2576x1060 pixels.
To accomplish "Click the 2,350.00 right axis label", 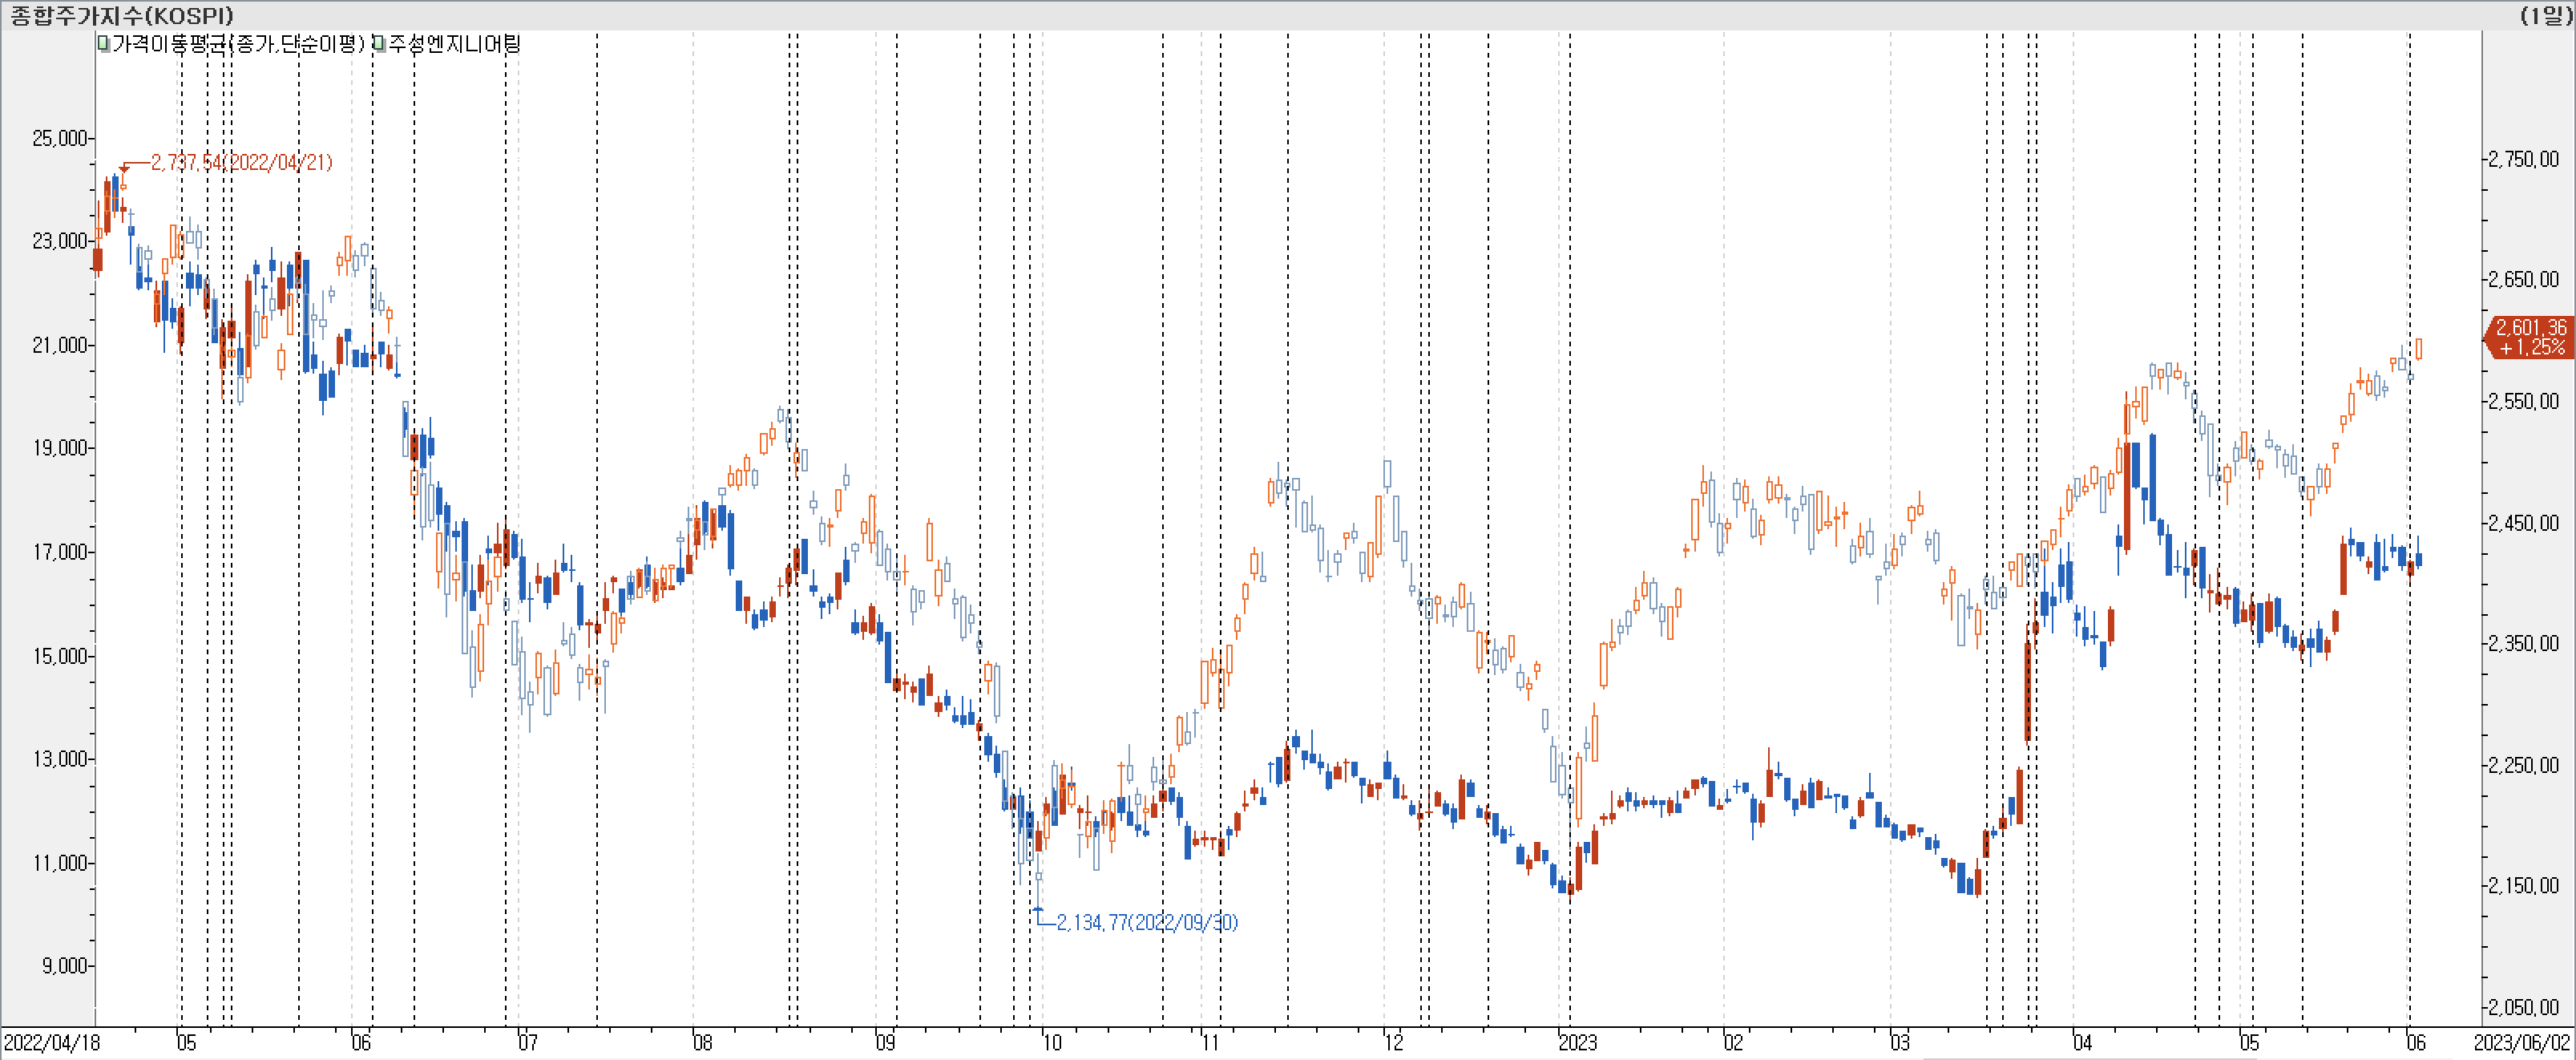I will coord(2523,643).
